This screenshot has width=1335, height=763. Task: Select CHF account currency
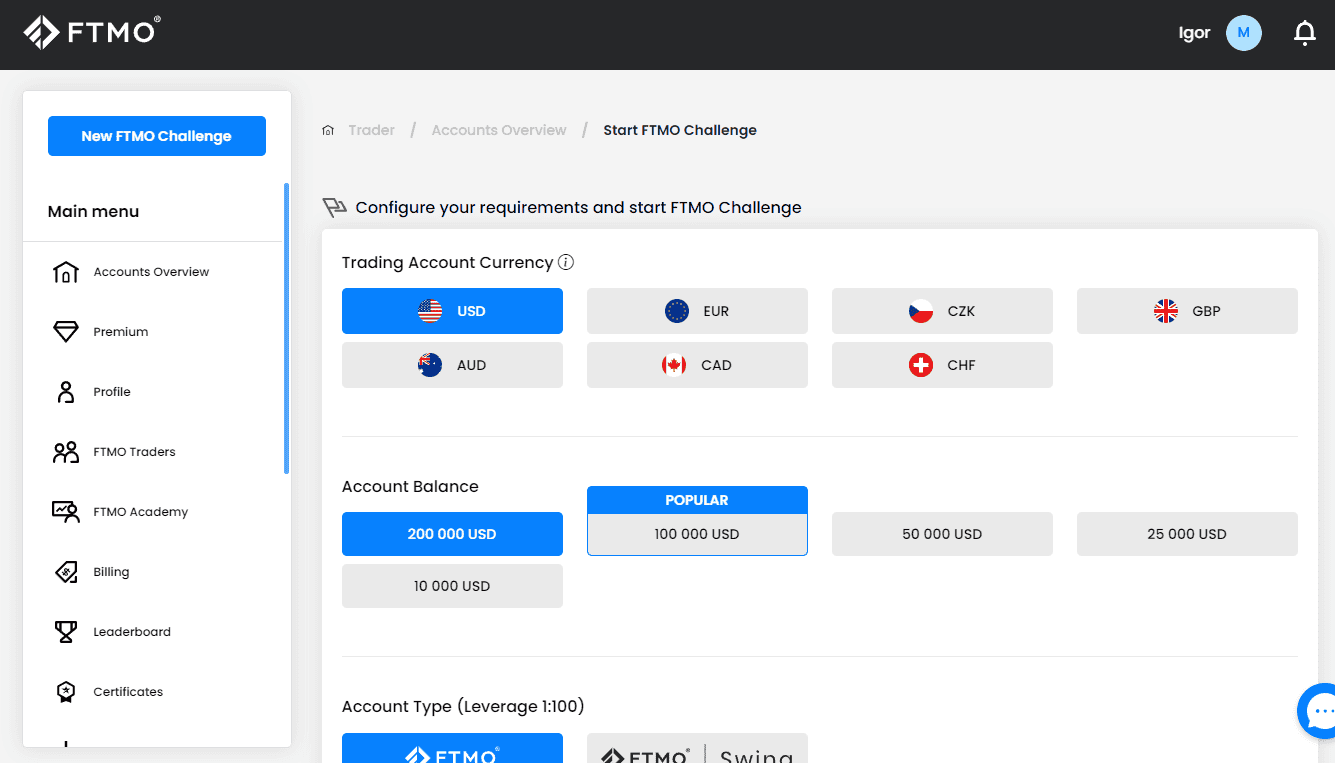(x=942, y=365)
